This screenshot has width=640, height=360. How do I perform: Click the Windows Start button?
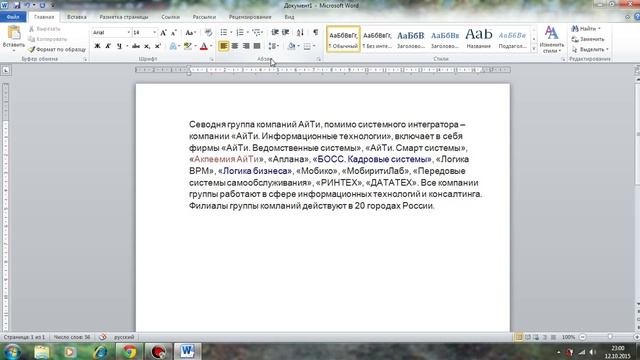click(11, 351)
